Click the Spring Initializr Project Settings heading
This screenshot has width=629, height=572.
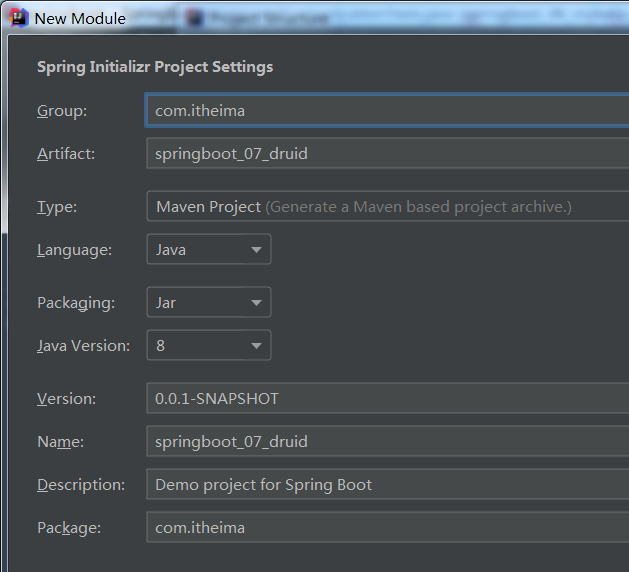pyautogui.click(x=155, y=67)
